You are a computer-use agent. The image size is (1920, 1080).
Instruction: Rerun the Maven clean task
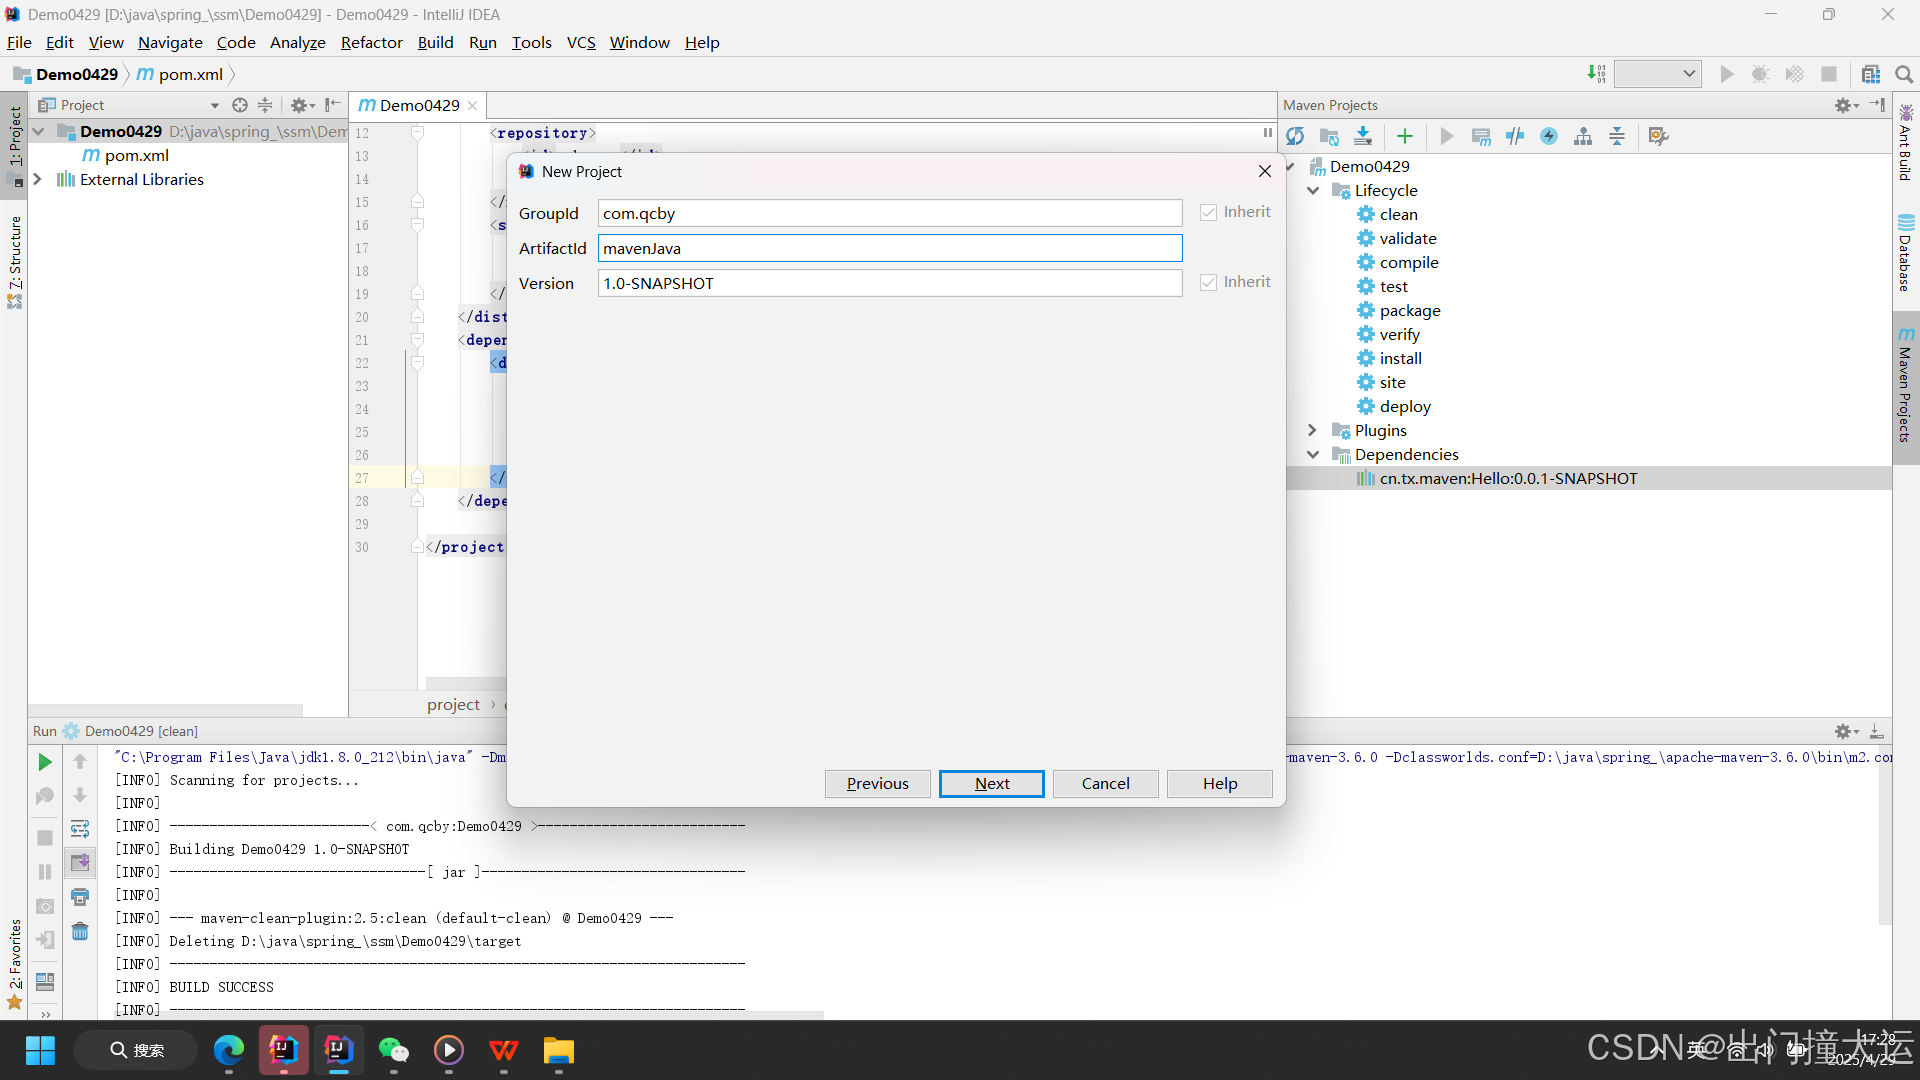(44, 762)
